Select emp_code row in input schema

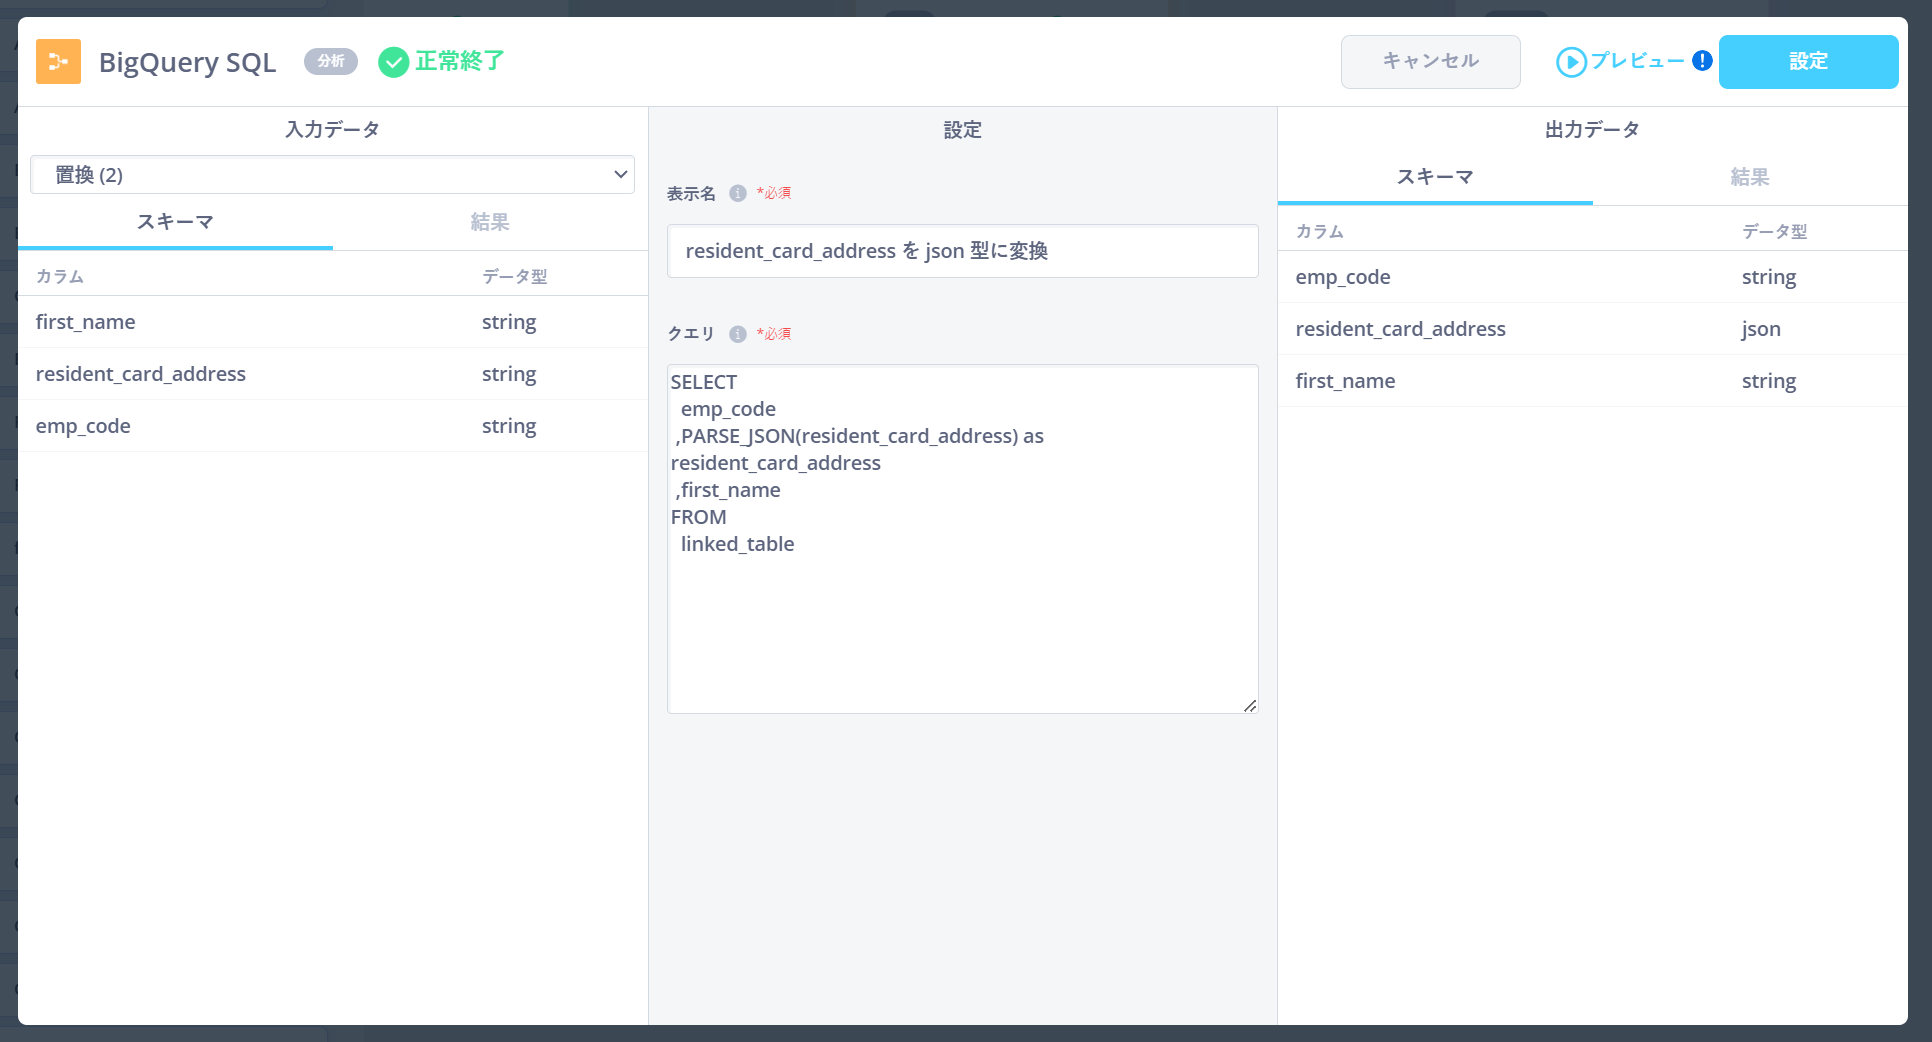click(x=333, y=426)
